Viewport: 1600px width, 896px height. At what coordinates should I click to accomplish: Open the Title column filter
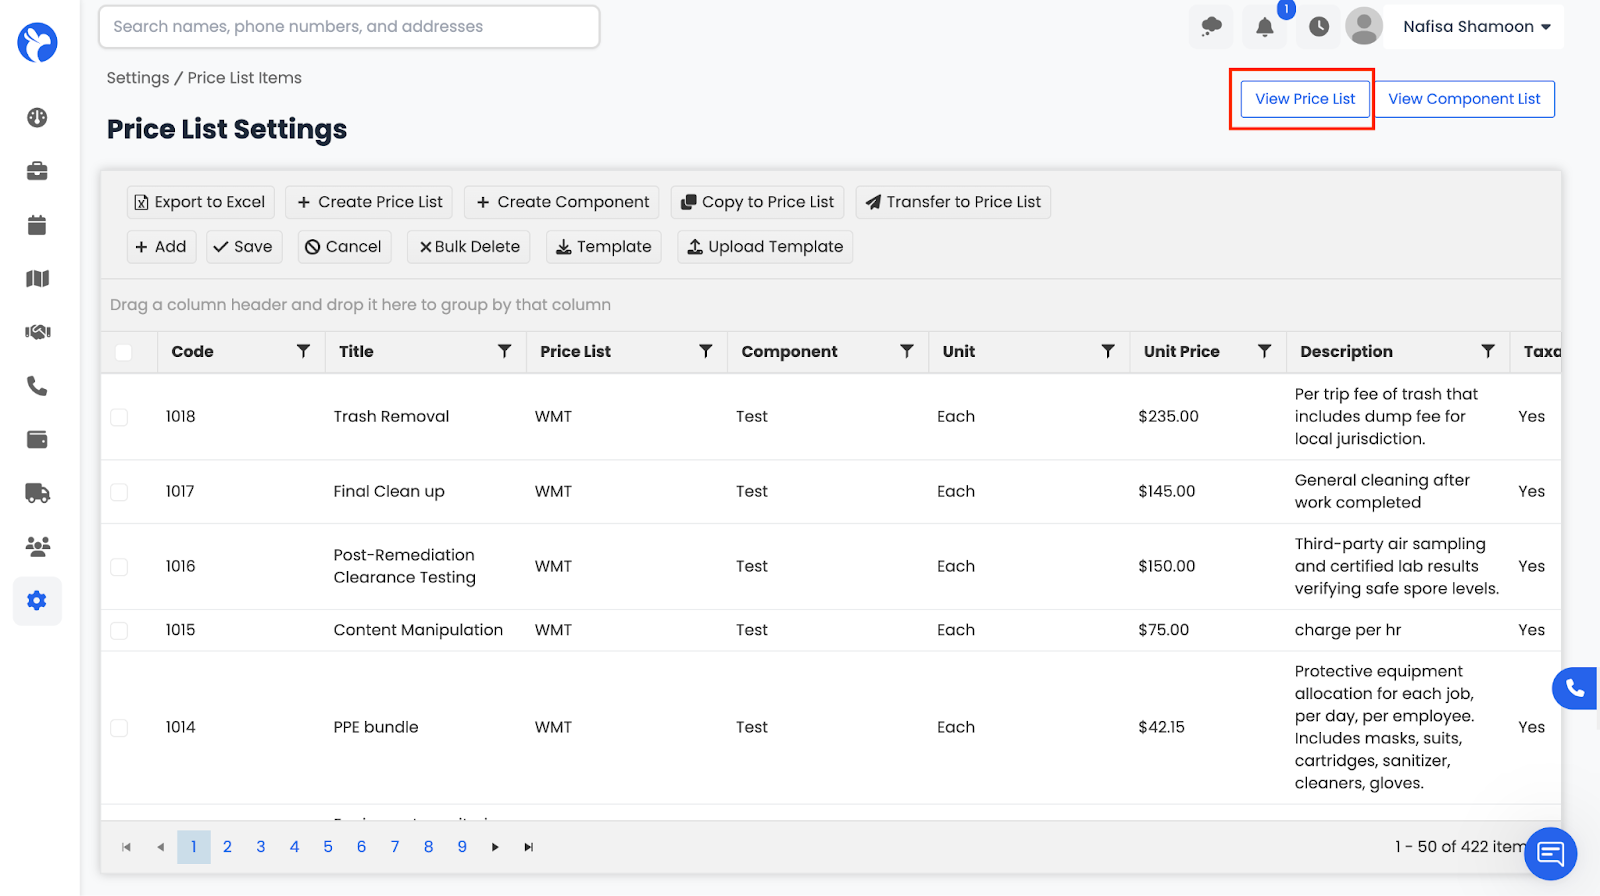coord(504,351)
